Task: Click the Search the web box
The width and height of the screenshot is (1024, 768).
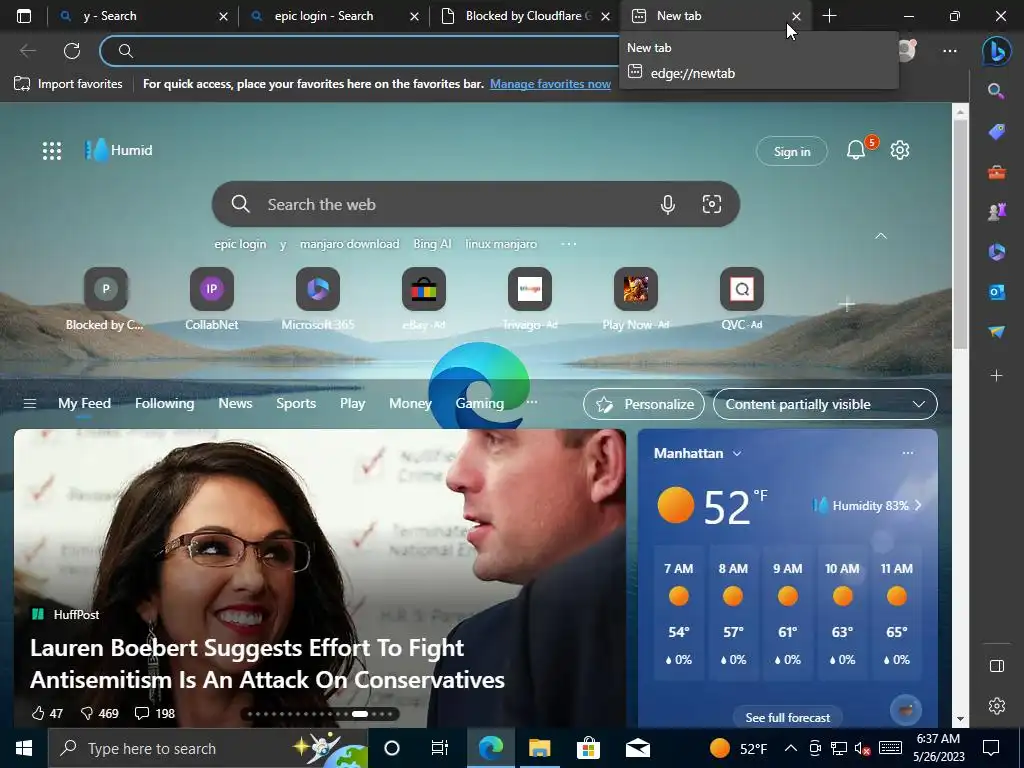Action: click(475, 204)
